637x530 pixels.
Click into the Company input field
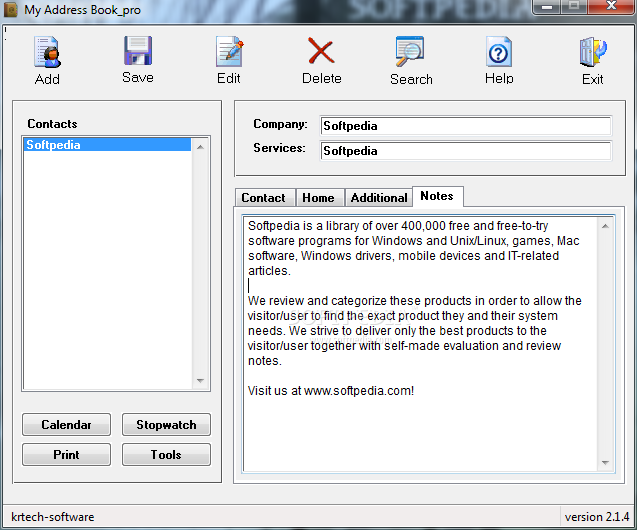click(466, 126)
